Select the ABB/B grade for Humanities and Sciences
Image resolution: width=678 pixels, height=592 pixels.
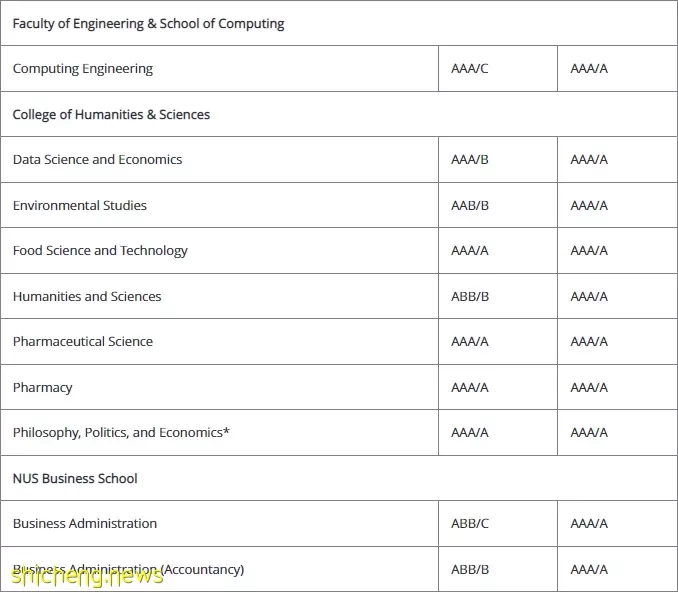(470, 296)
